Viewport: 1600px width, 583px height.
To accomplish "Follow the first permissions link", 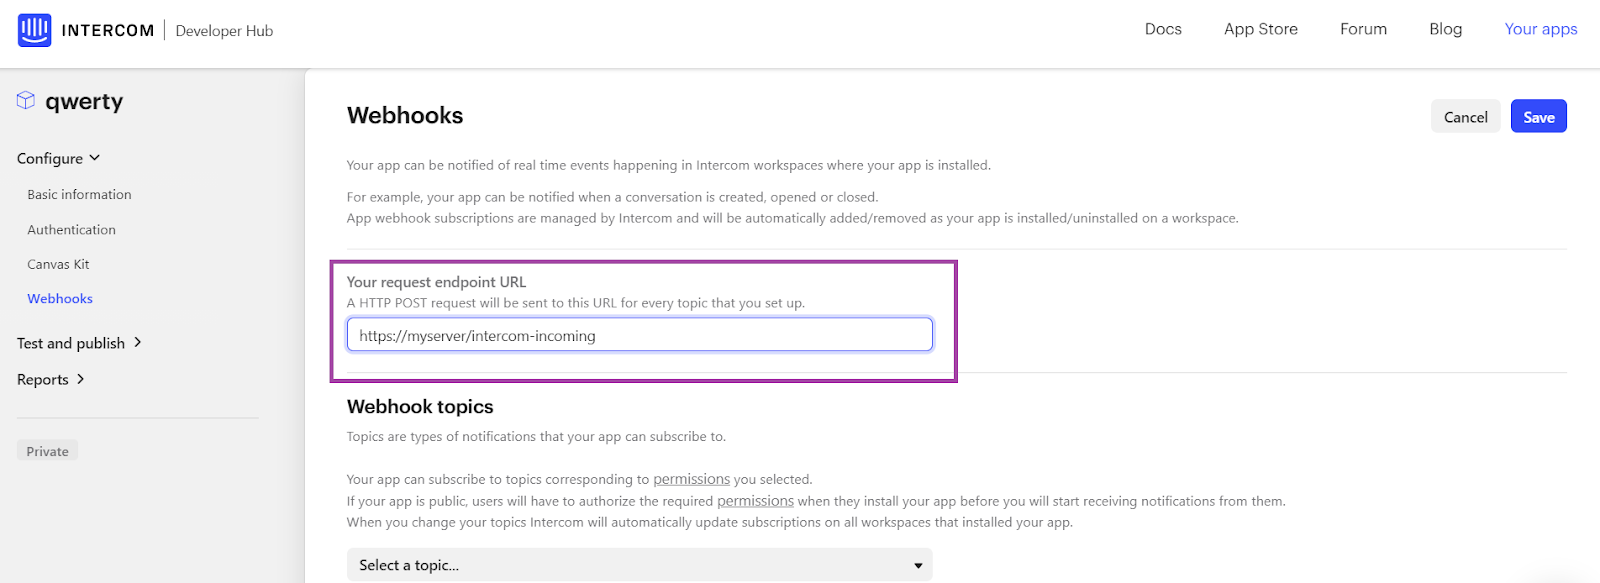I will pos(691,479).
